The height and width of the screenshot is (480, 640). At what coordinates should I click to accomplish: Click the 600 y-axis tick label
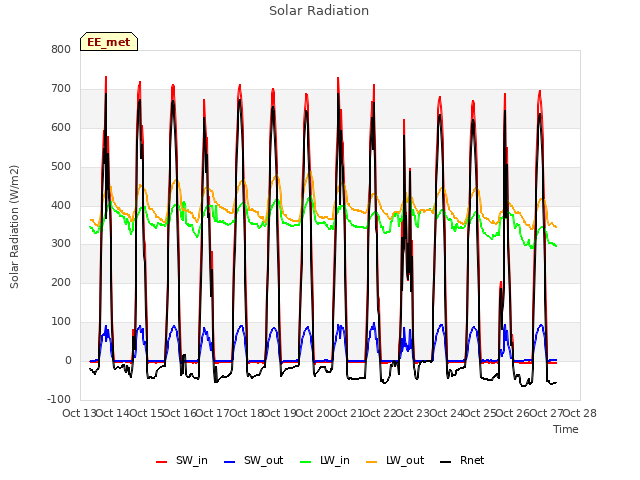coord(61,127)
